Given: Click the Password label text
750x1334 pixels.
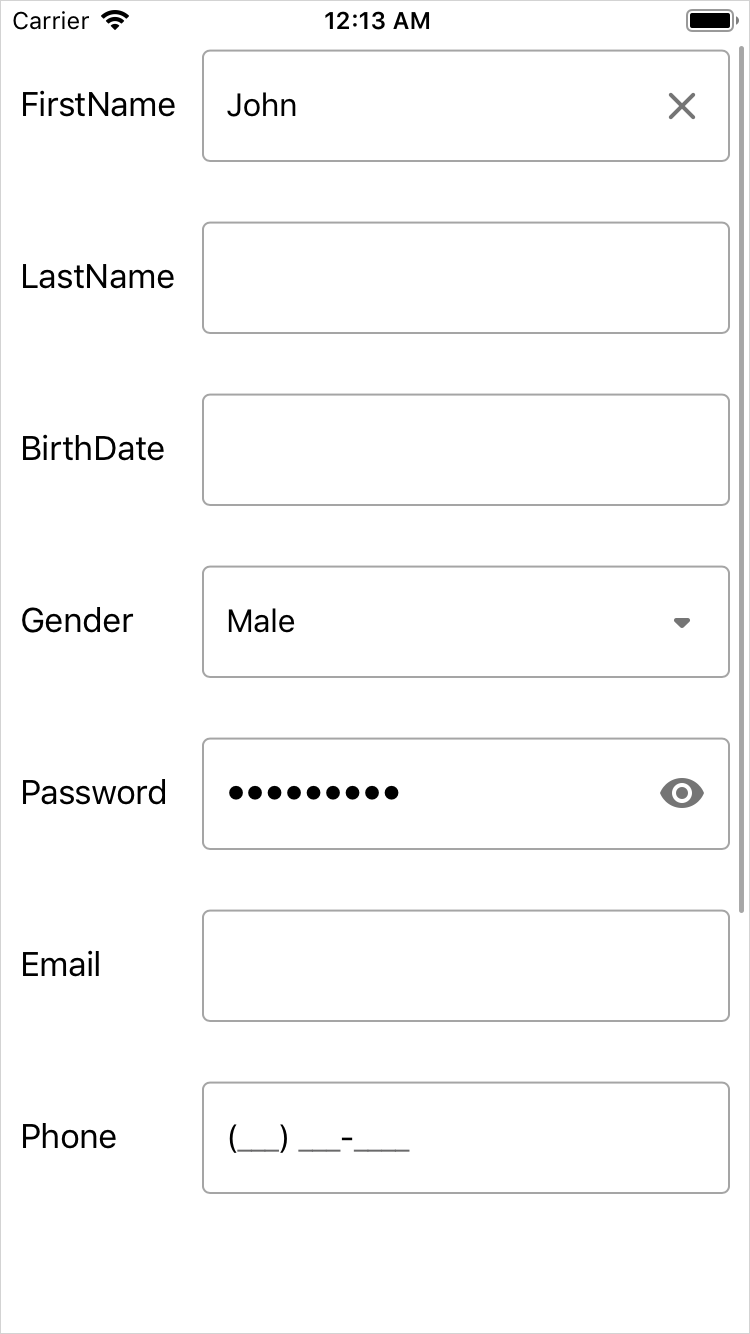Looking at the screenshot, I should pos(94,793).
